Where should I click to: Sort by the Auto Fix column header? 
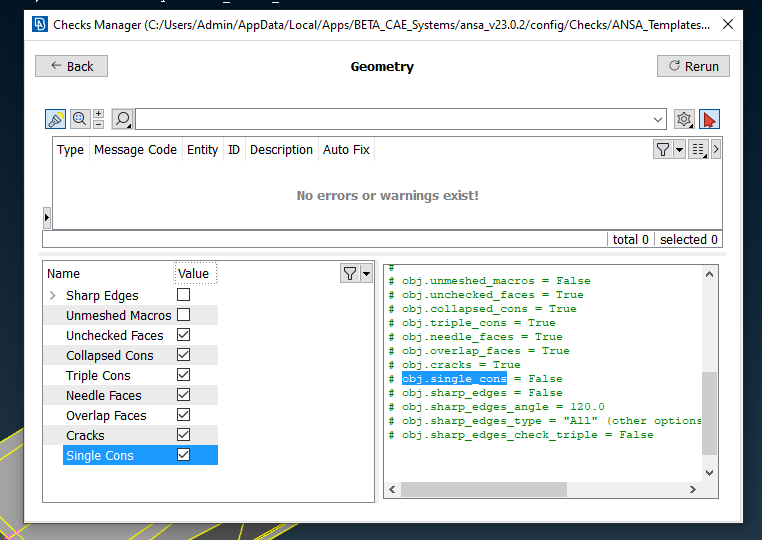click(x=346, y=150)
